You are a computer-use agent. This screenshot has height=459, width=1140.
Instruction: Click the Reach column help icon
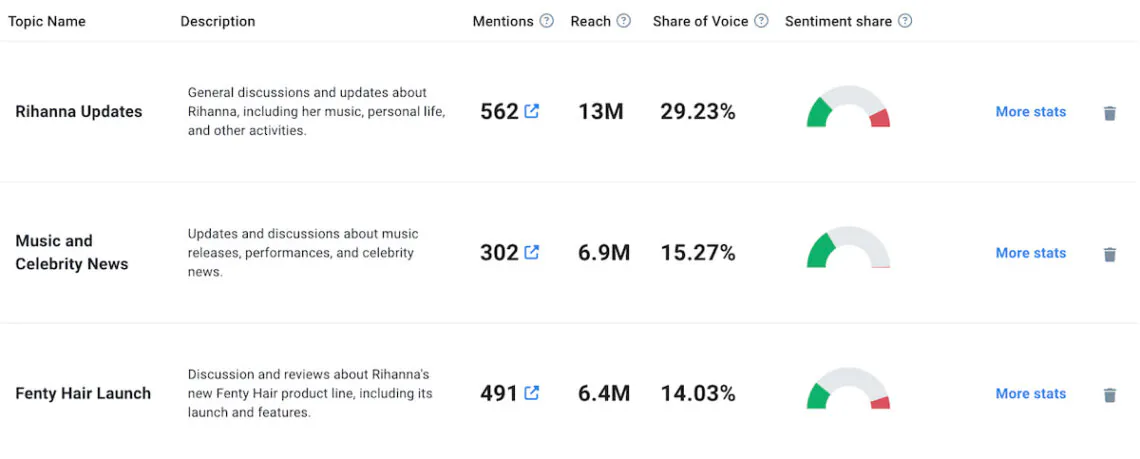(x=624, y=21)
